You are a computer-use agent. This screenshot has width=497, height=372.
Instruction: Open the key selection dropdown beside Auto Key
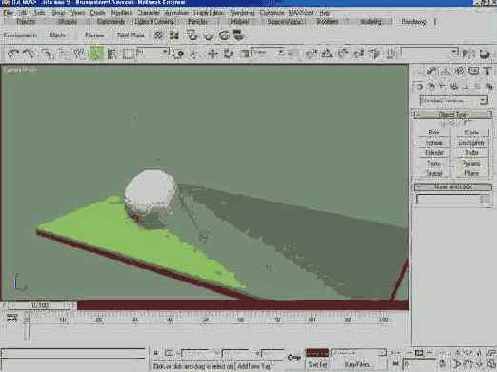pos(359,353)
